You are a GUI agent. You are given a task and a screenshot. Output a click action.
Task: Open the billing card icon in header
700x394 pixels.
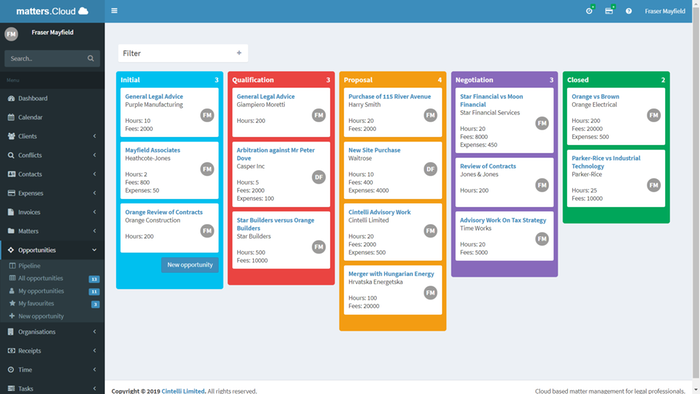(609, 11)
